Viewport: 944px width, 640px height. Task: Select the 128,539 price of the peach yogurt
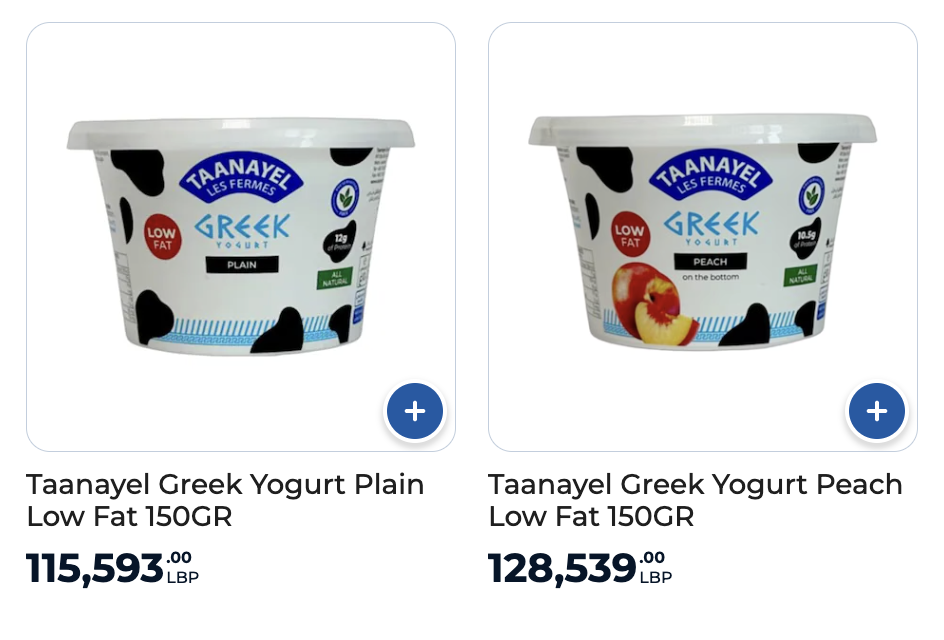pyautogui.click(x=562, y=568)
